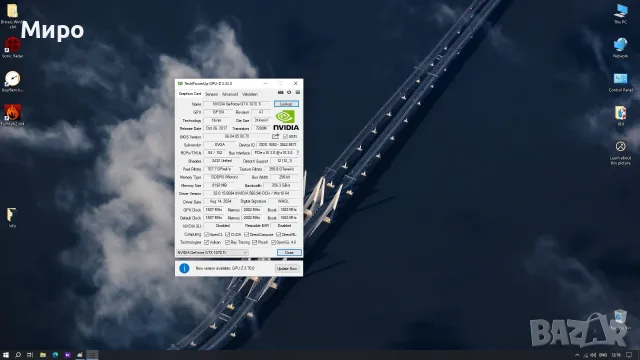Toggle the OpenCL checkbox
Screen dimensions: 640x360
207,234
